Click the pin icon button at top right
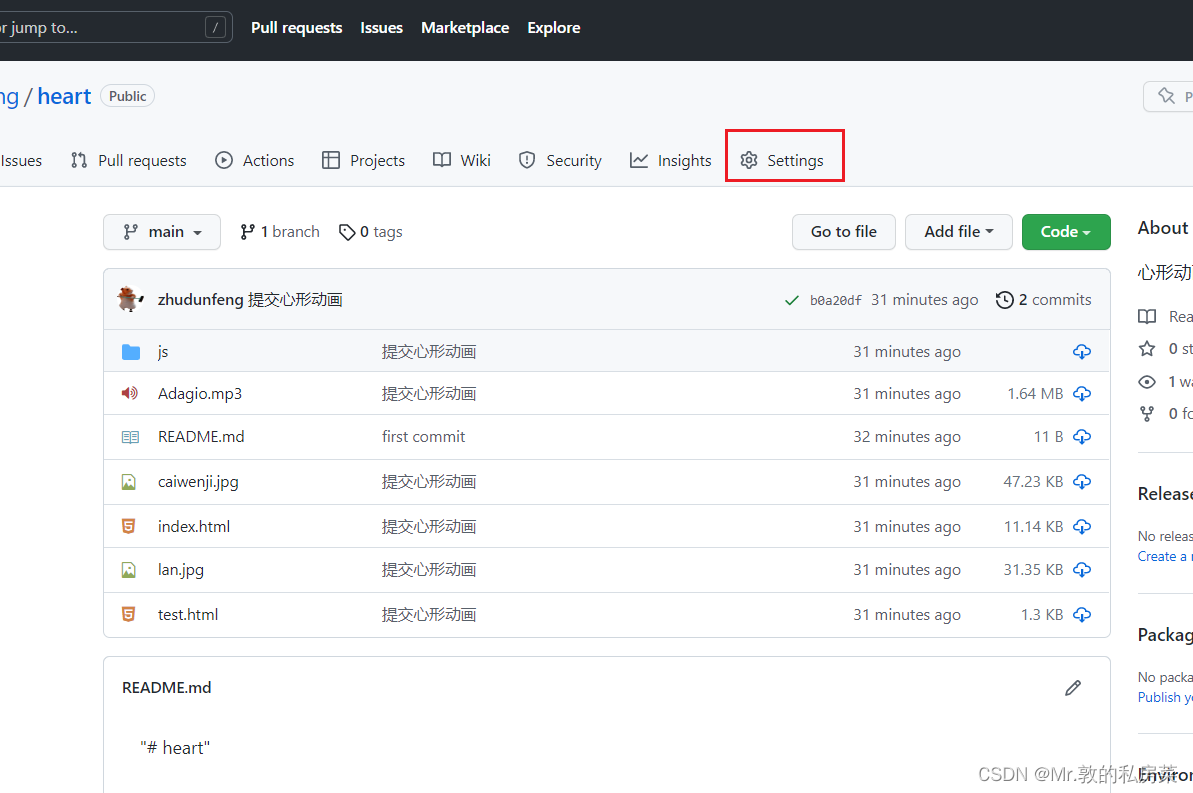 pos(1169,97)
